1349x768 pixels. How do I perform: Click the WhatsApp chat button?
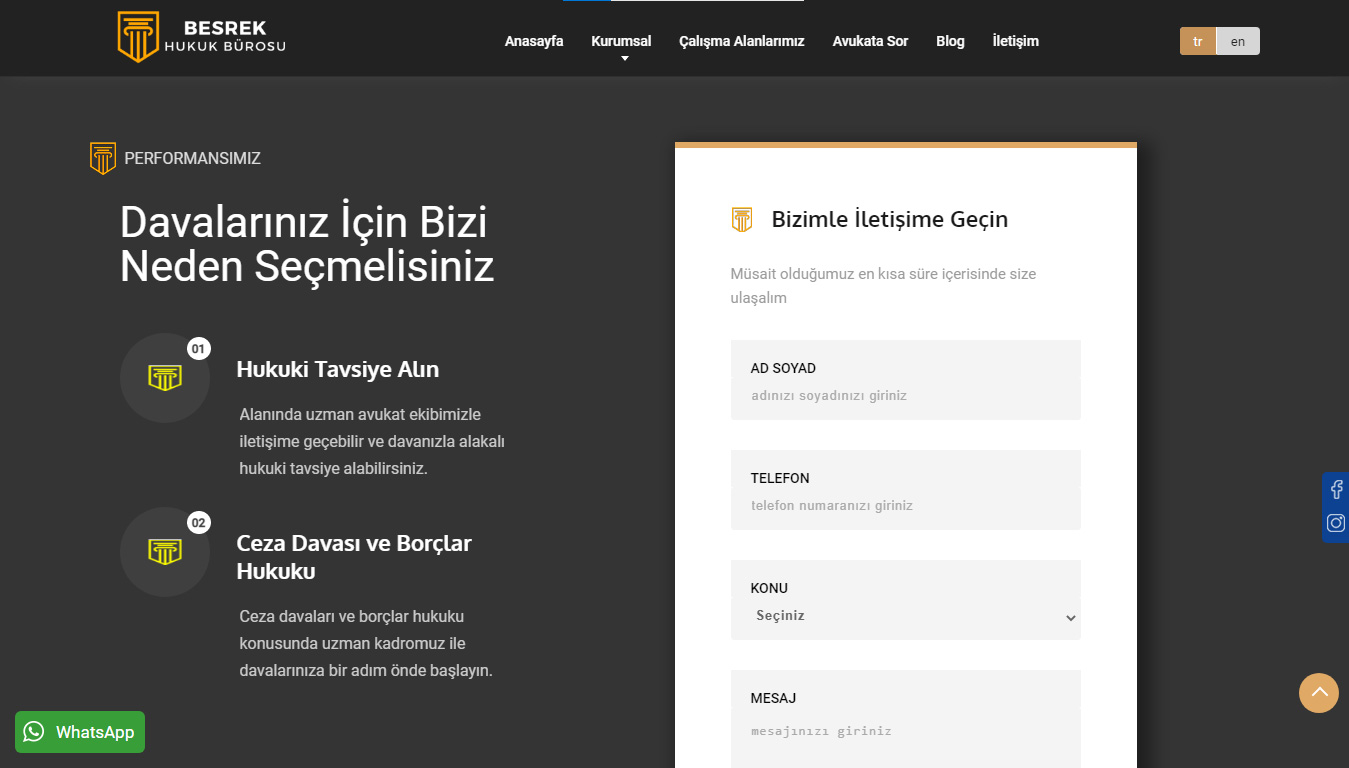click(80, 732)
